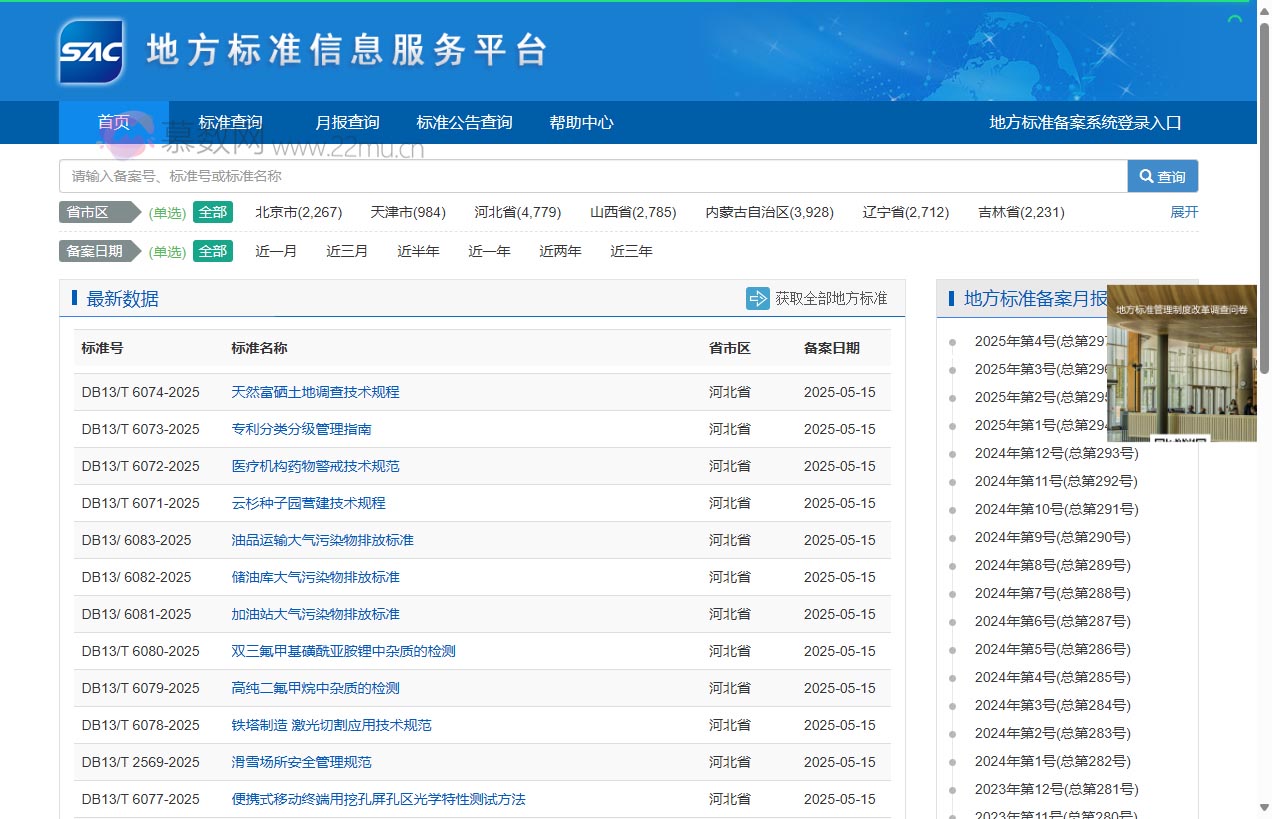Click the SAC logo icon
This screenshot has width=1272, height=819.
click(x=91, y=51)
